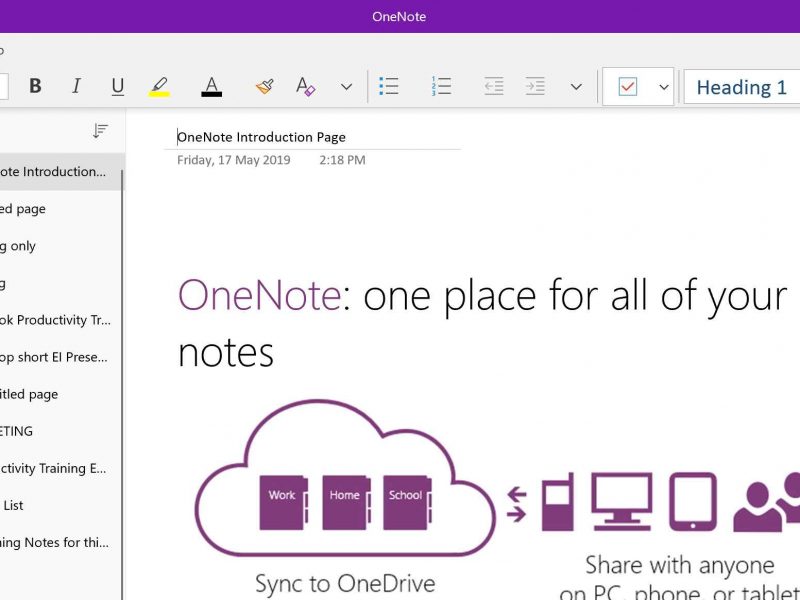
Task: Open the page ending in 'ctivity Training E...'
Action: 61,468
